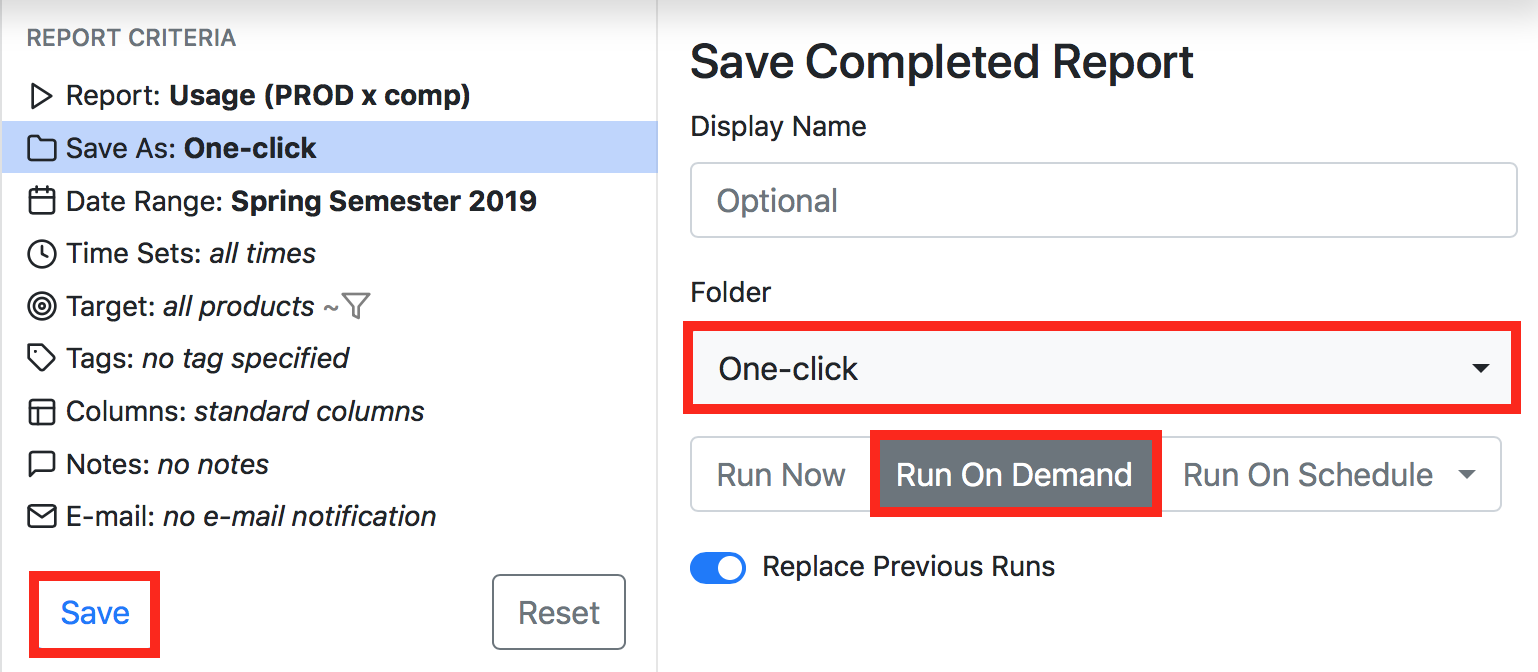Screen dimensions: 1538x672
Task: Click the bullseye Target icon
Action: coord(41,307)
